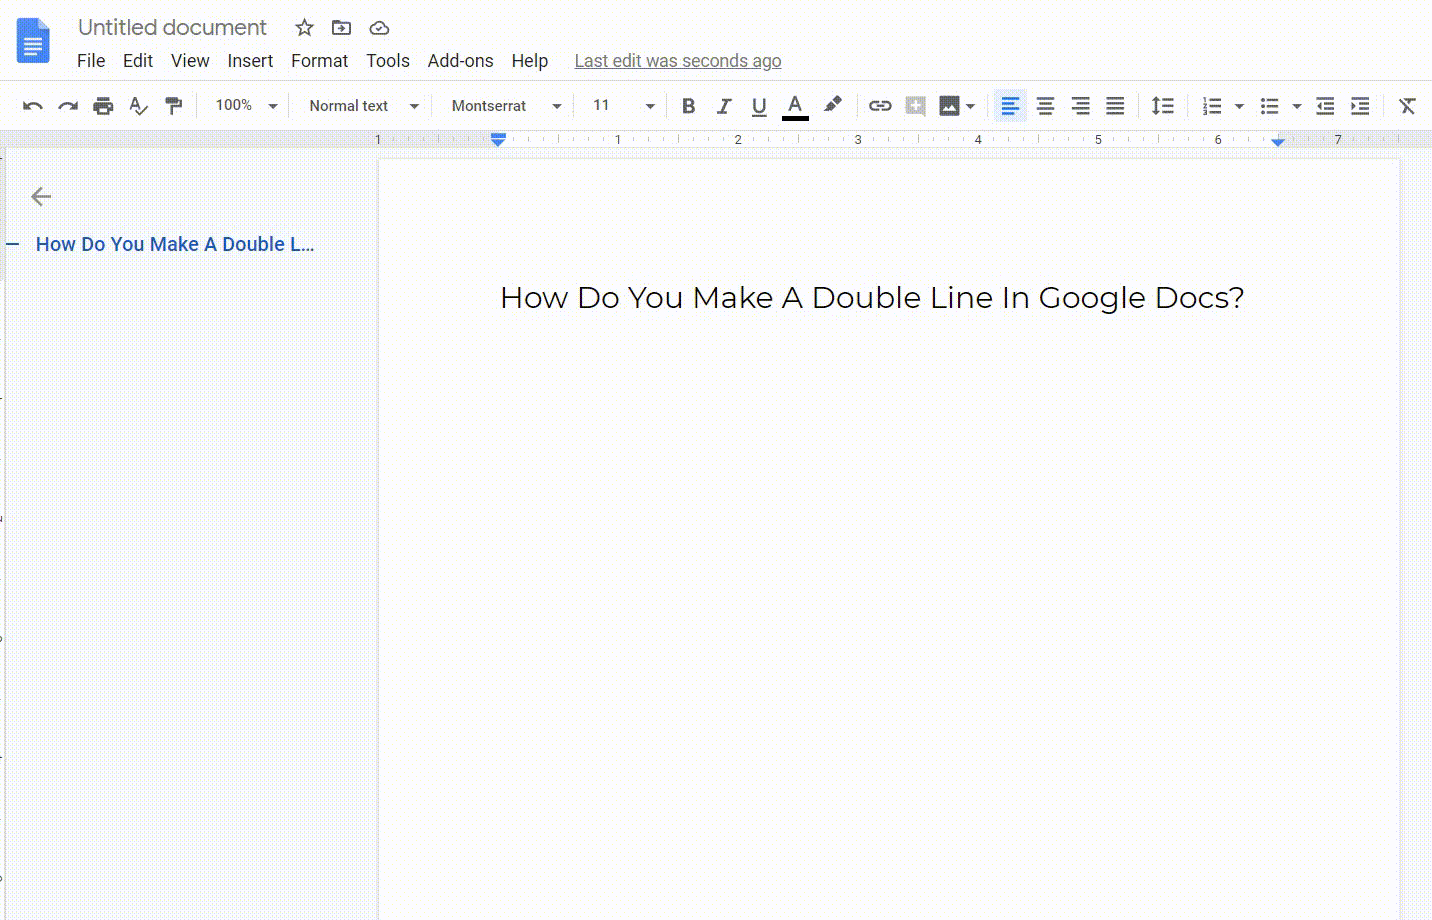Toggle Underline formatting
This screenshot has height=920, width=1432.
(759, 106)
